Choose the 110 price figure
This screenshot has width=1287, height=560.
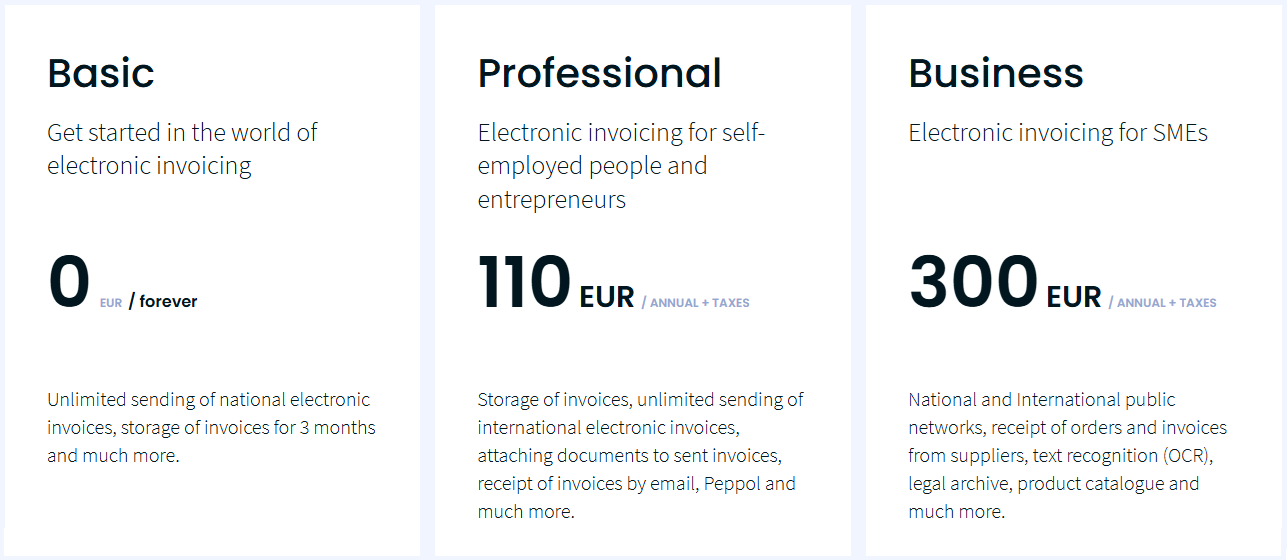pyautogui.click(x=524, y=282)
